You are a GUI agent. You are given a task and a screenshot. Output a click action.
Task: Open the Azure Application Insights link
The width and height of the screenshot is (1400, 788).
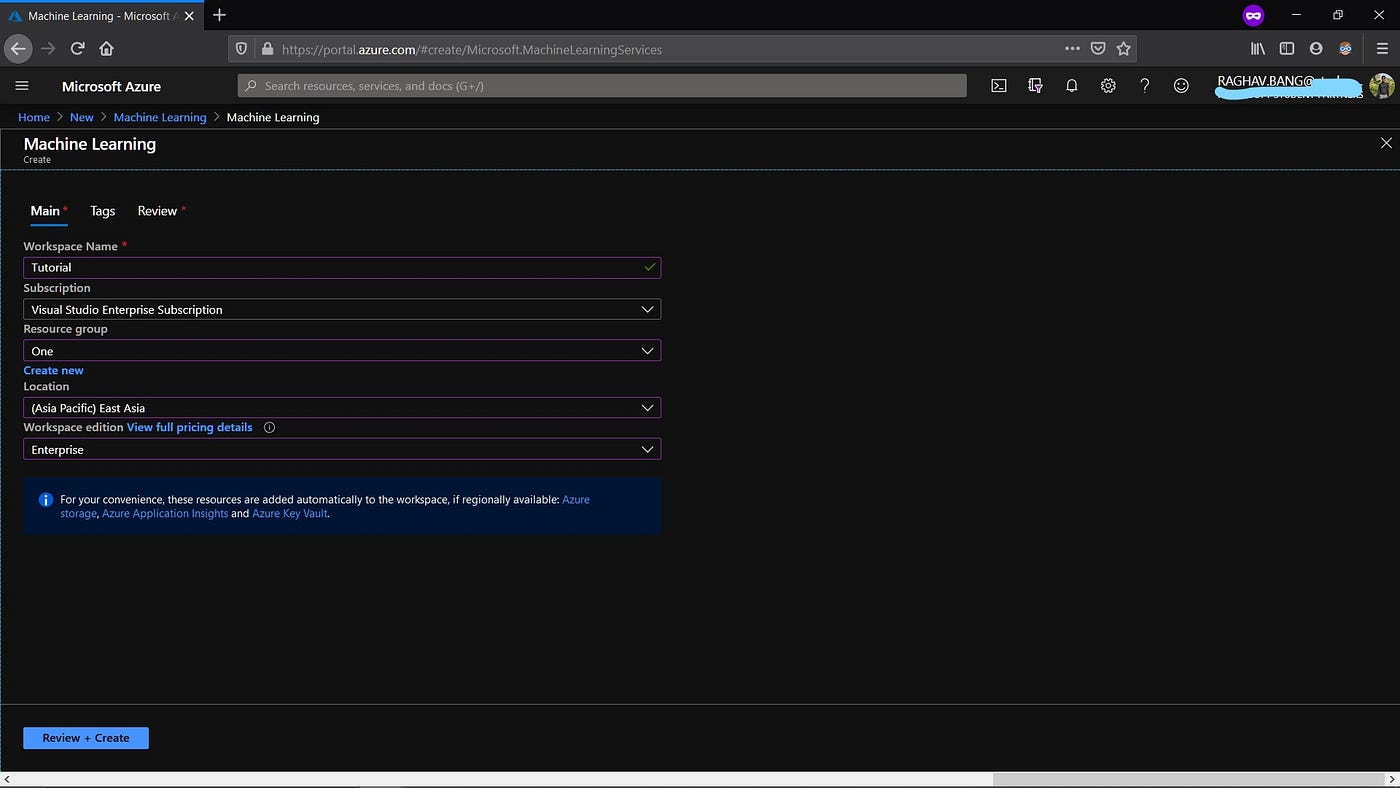click(165, 513)
